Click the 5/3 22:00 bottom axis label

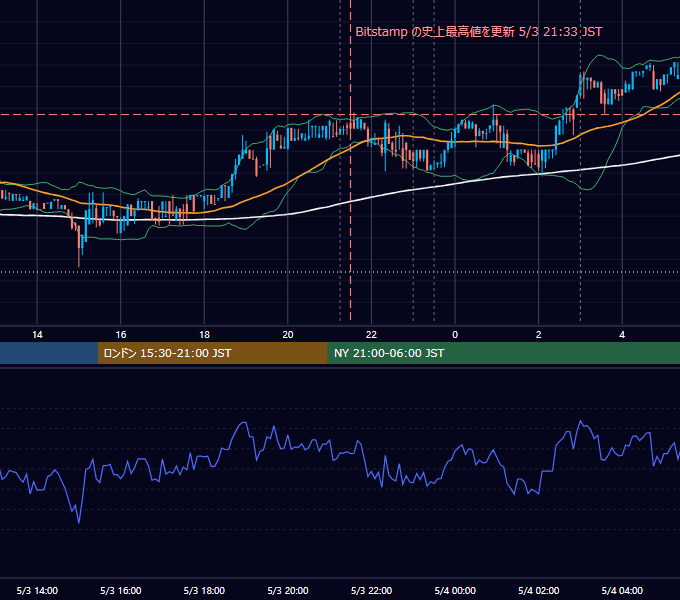tap(371, 590)
